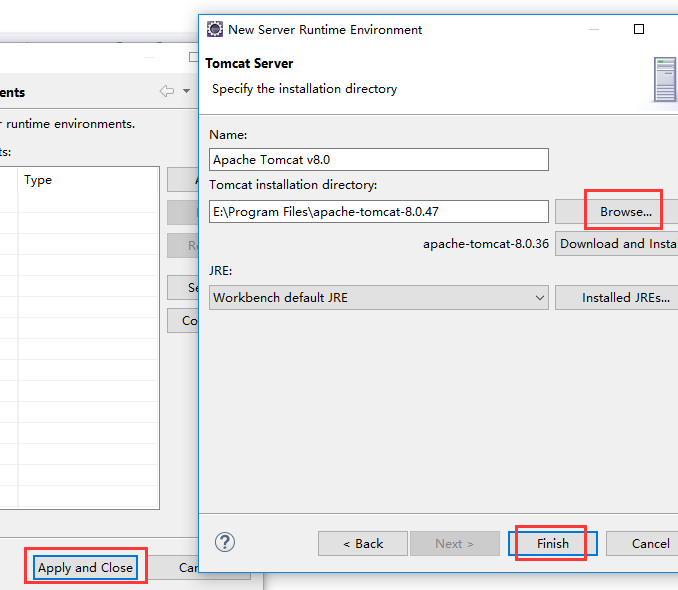Minimize the New Server Runtime Environment dialog
Viewport: 678px width, 590px height.
coord(594,29)
